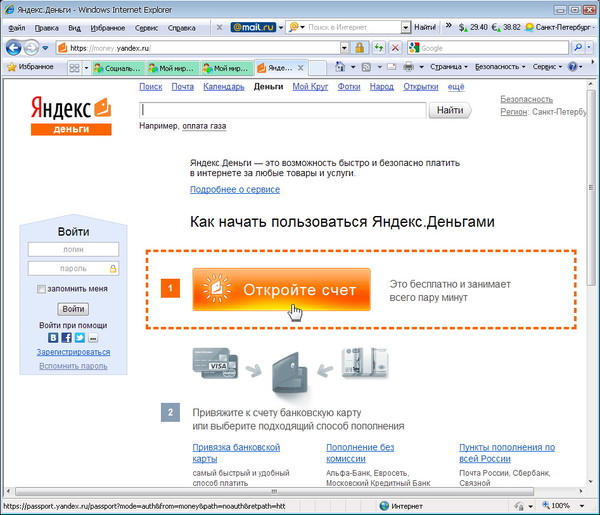
Task: Open the Избранное menu in menu bar
Action: (x=108, y=28)
